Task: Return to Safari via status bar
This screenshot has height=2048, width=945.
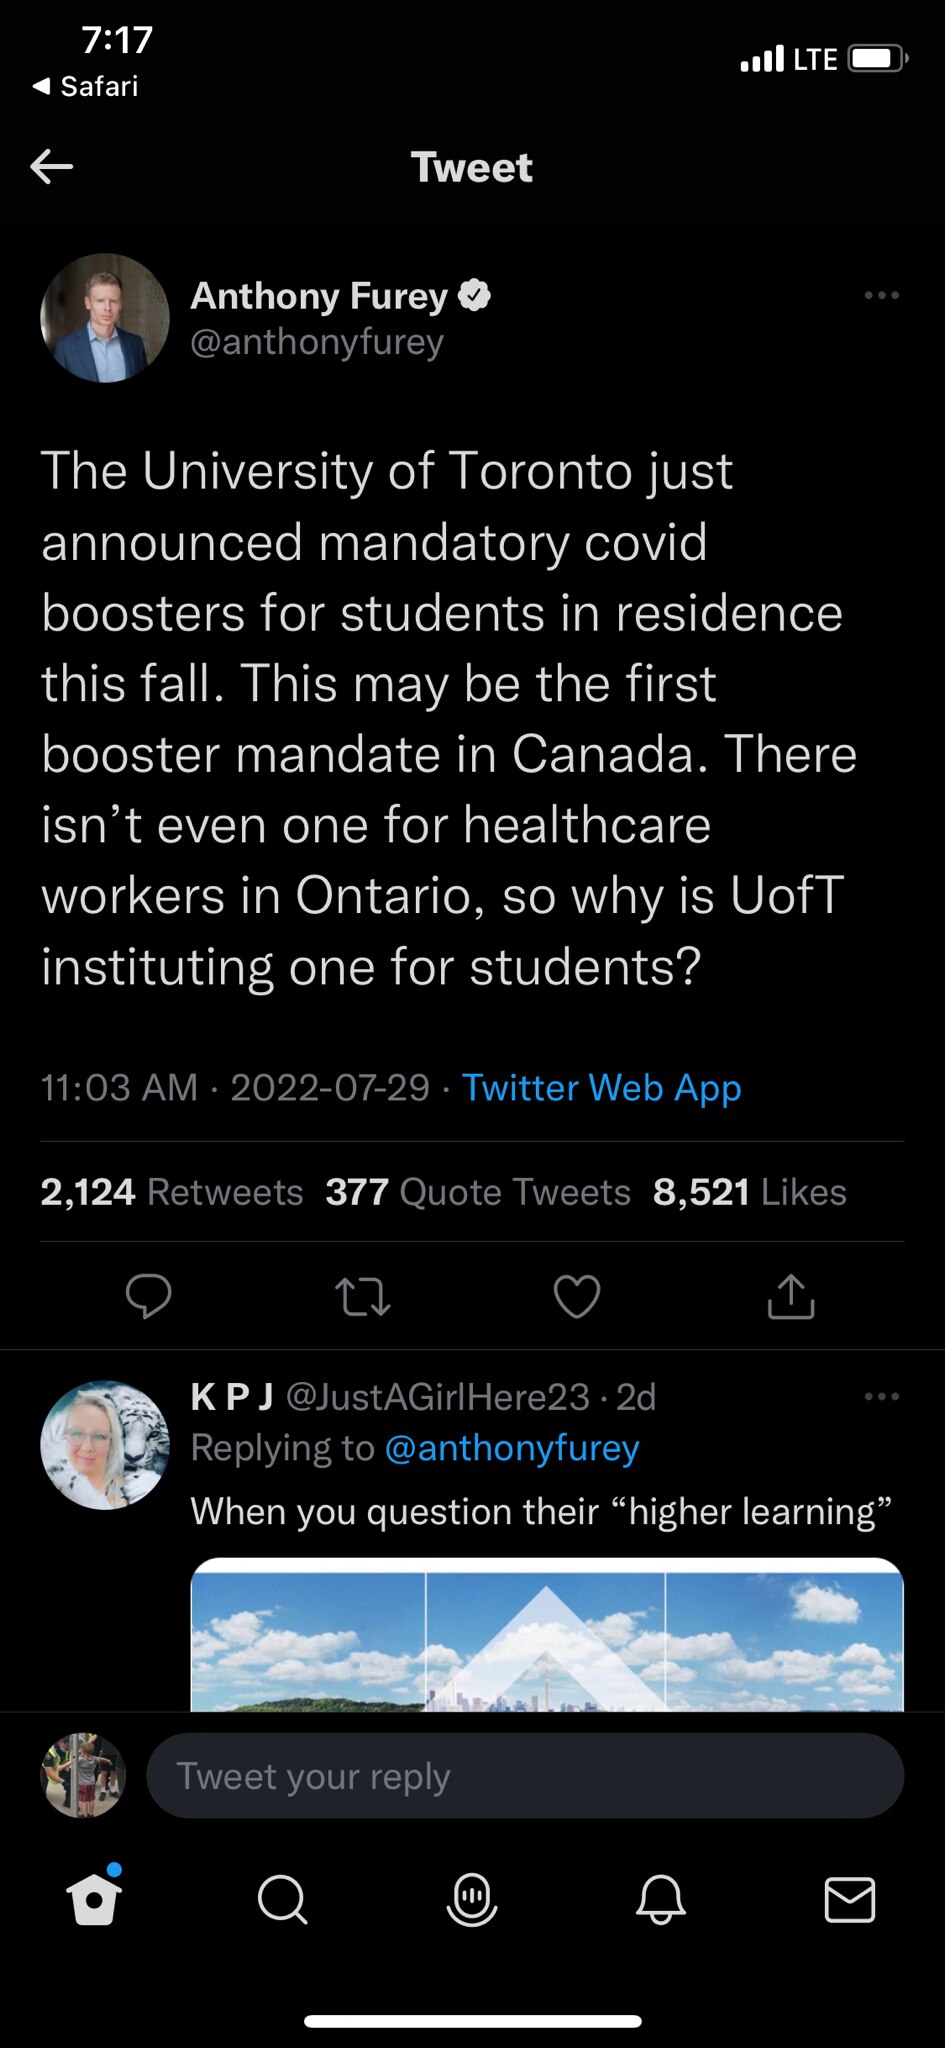Action: 86,87
